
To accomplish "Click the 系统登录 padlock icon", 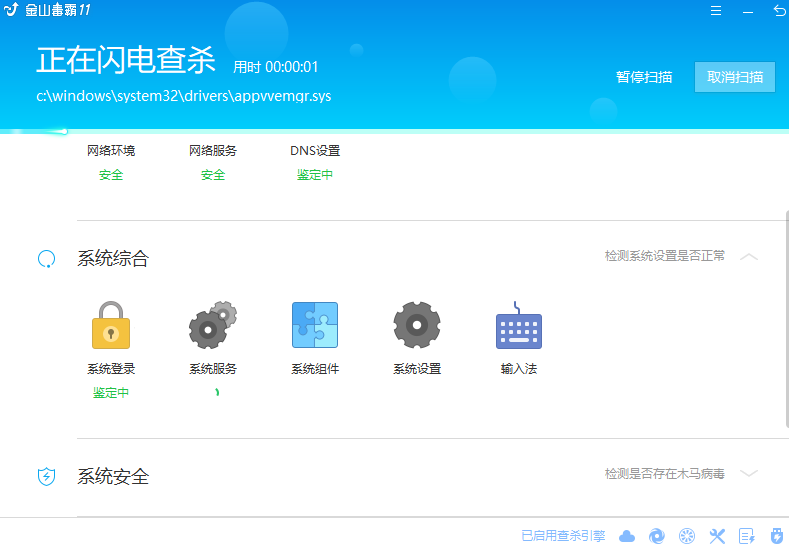I will pyautogui.click(x=111, y=325).
